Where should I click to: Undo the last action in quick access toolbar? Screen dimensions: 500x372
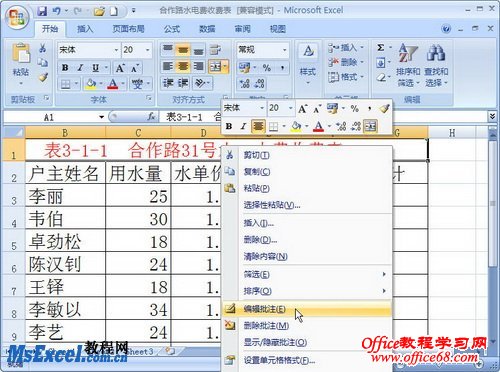tap(56, 12)
